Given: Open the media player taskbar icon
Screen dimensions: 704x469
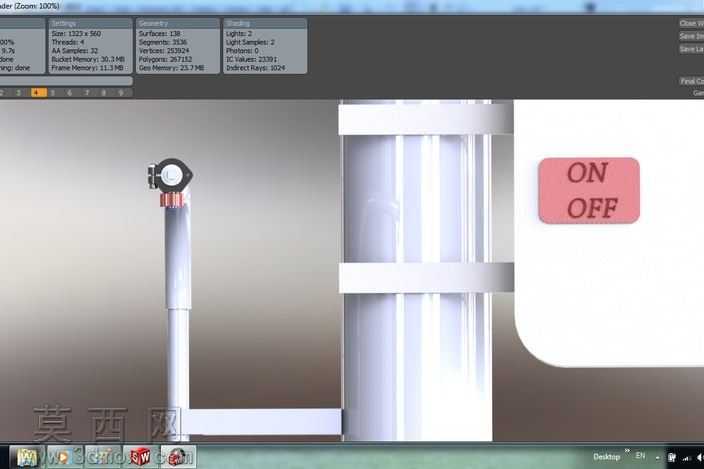Looking at the screenshot, I should tap(64, 457).
